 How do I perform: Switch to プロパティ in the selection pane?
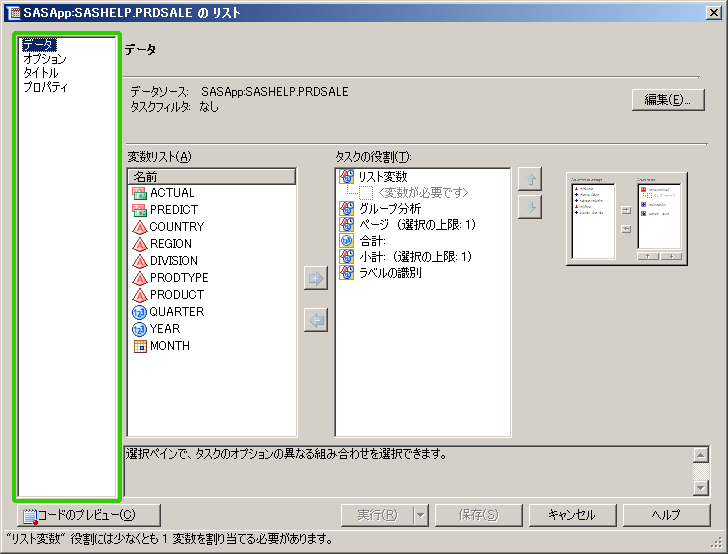tap(45, 87)
